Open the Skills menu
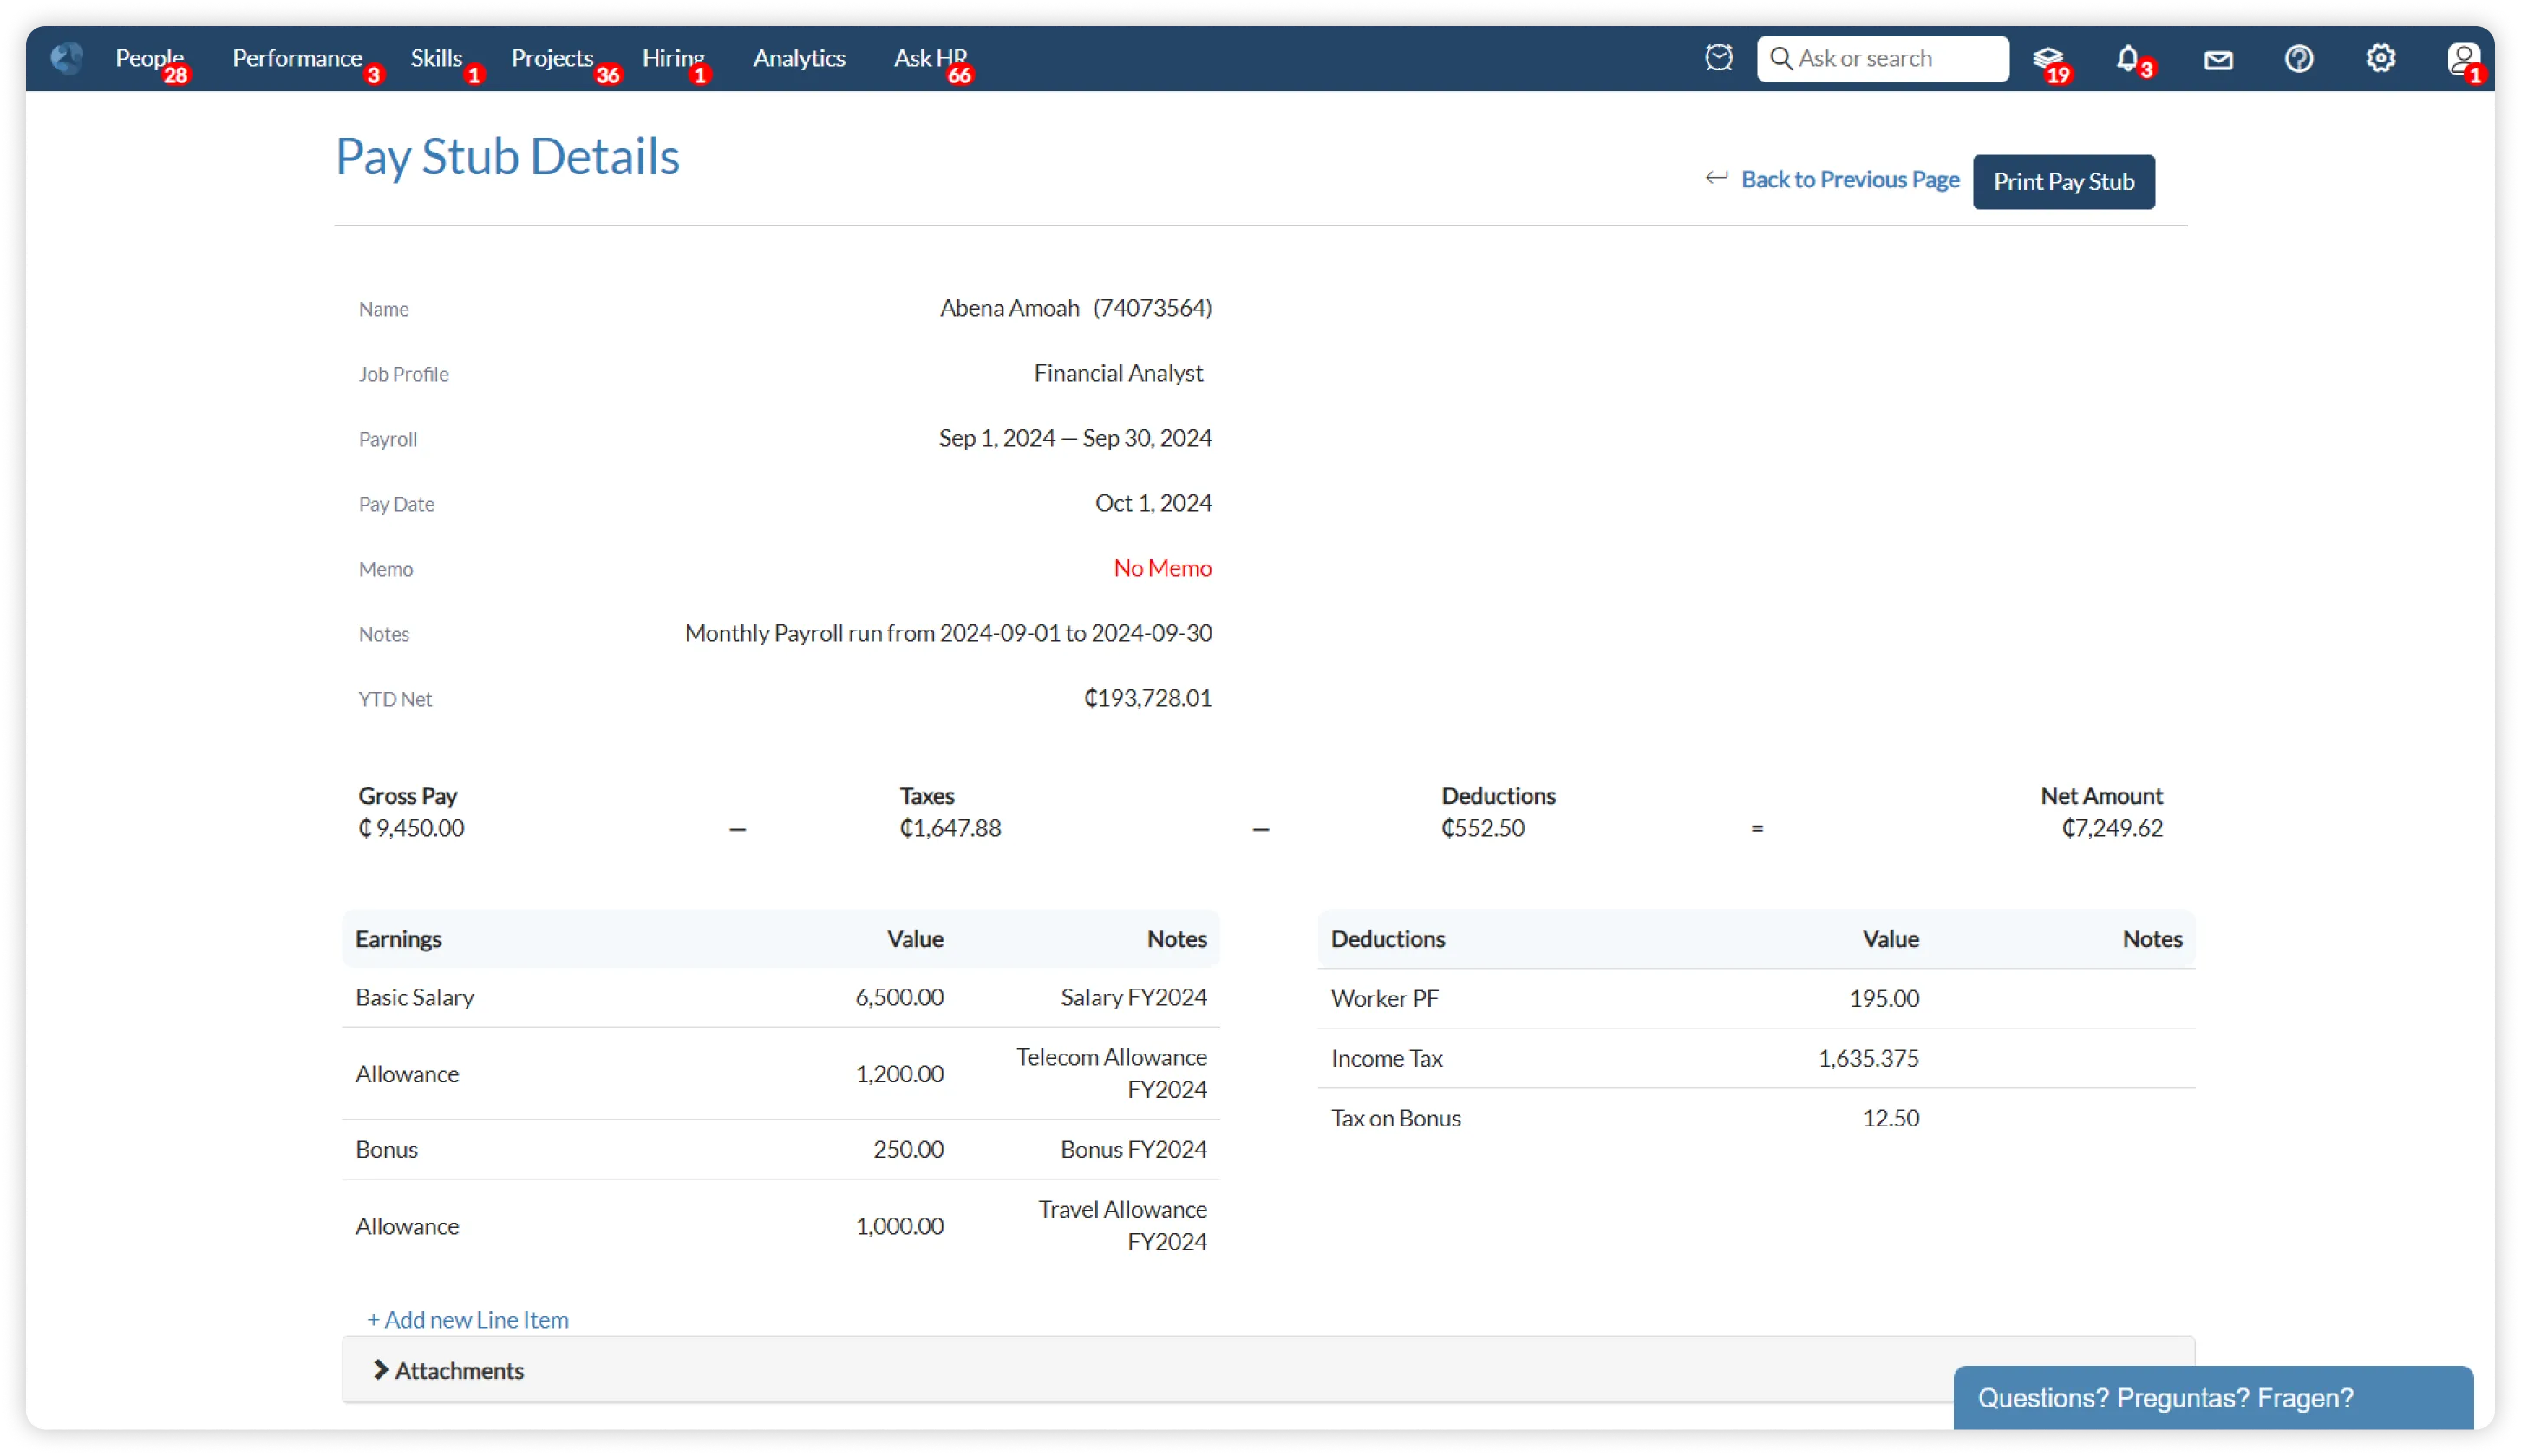 [436, 58]
